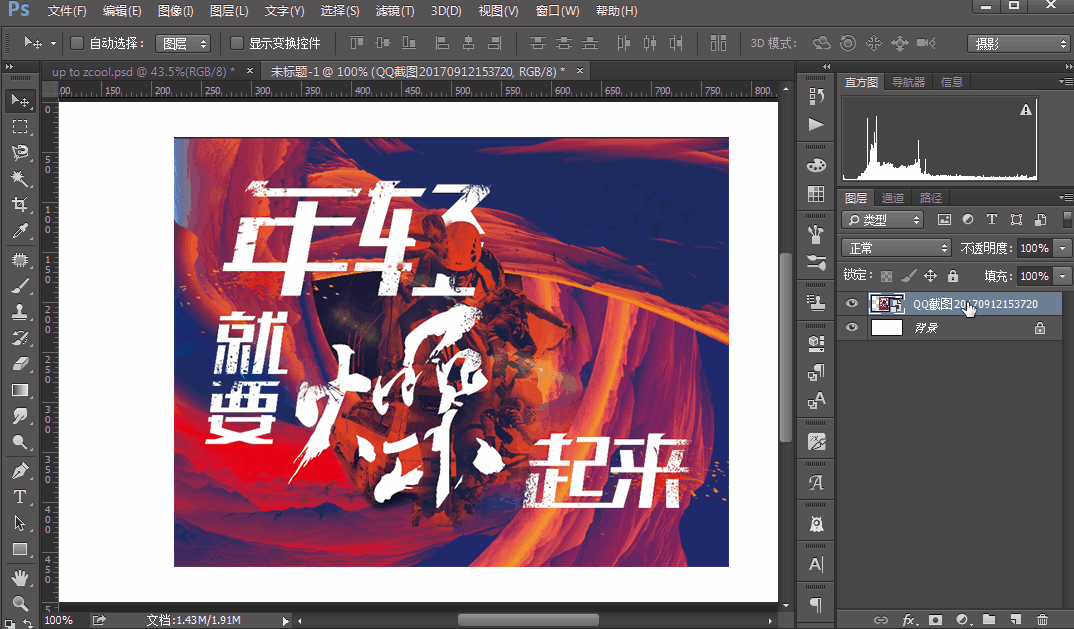The image size is (1074, 629).
Task: Switch to the 导航器 tab
Action: pyautogui.click(x=908, y=82)
